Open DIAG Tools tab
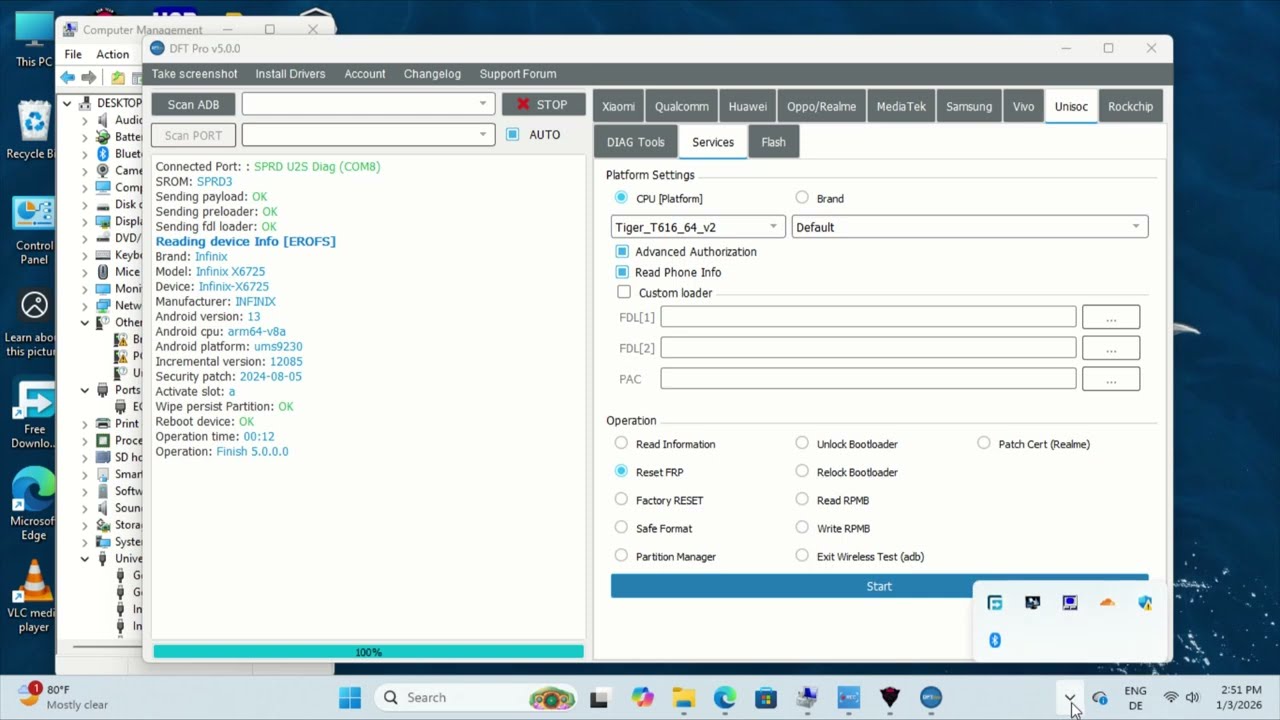Image resolution: width=1280 pixels, height=720 pixels. [635, 142]
